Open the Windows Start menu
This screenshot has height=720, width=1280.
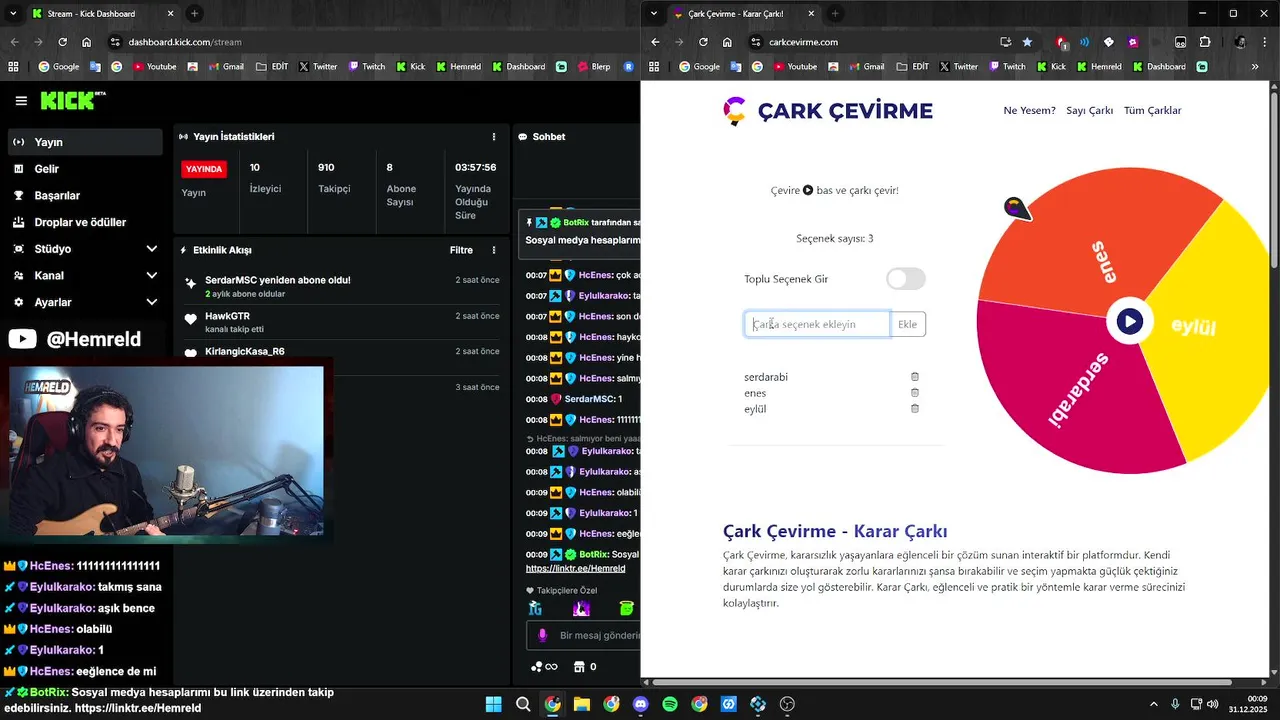[x=494, y=704]
